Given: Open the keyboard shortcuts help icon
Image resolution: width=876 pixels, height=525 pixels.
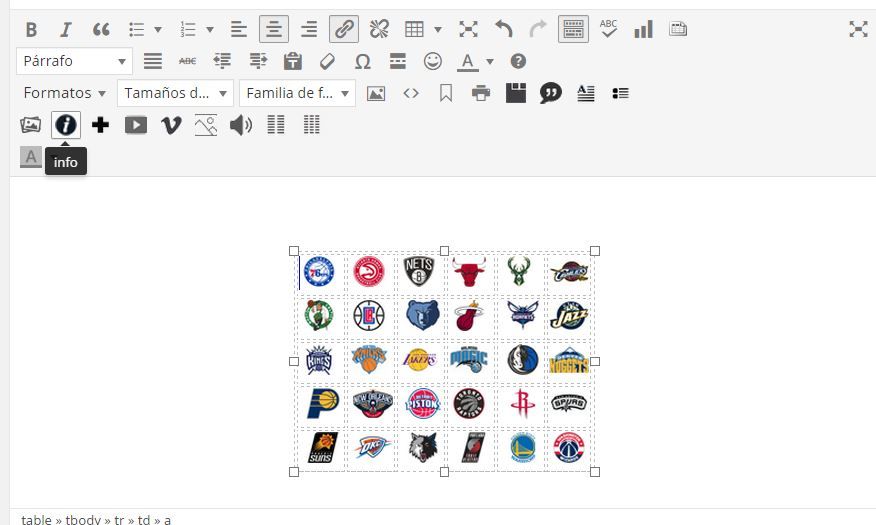Looking at the screenshot, I should click(518, 61).
